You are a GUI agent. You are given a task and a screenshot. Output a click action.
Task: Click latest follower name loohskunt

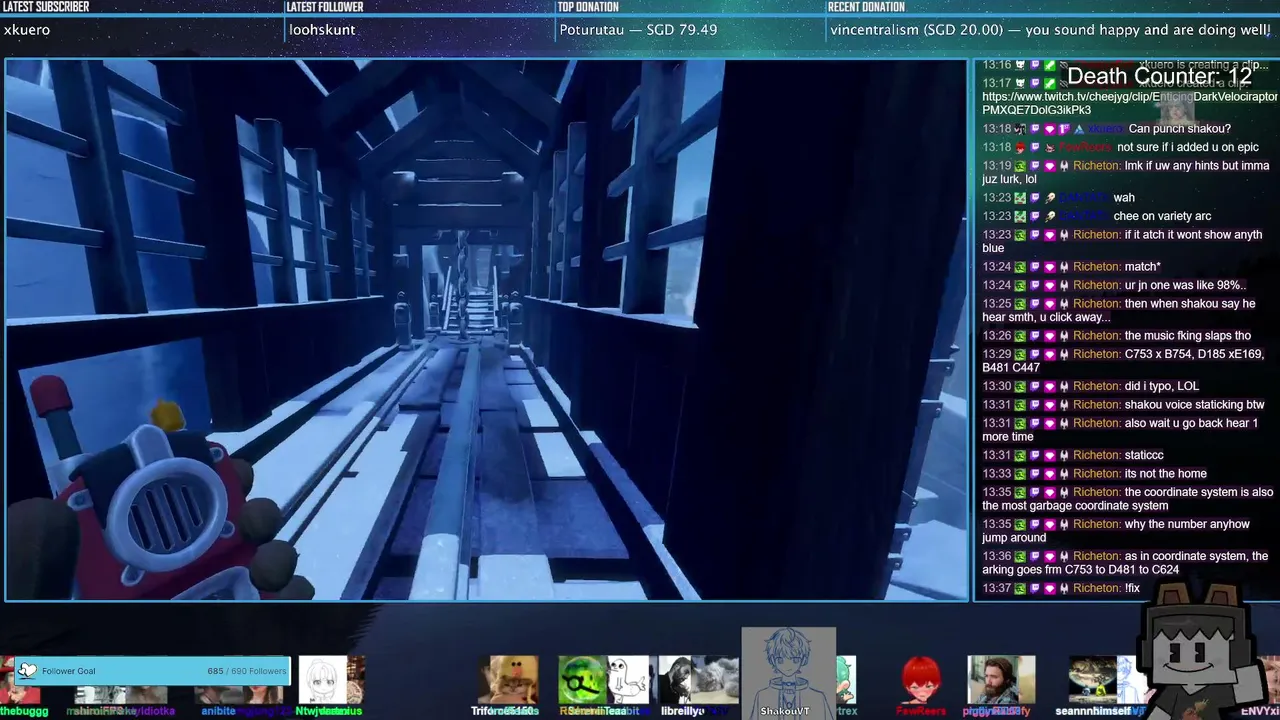322,30
